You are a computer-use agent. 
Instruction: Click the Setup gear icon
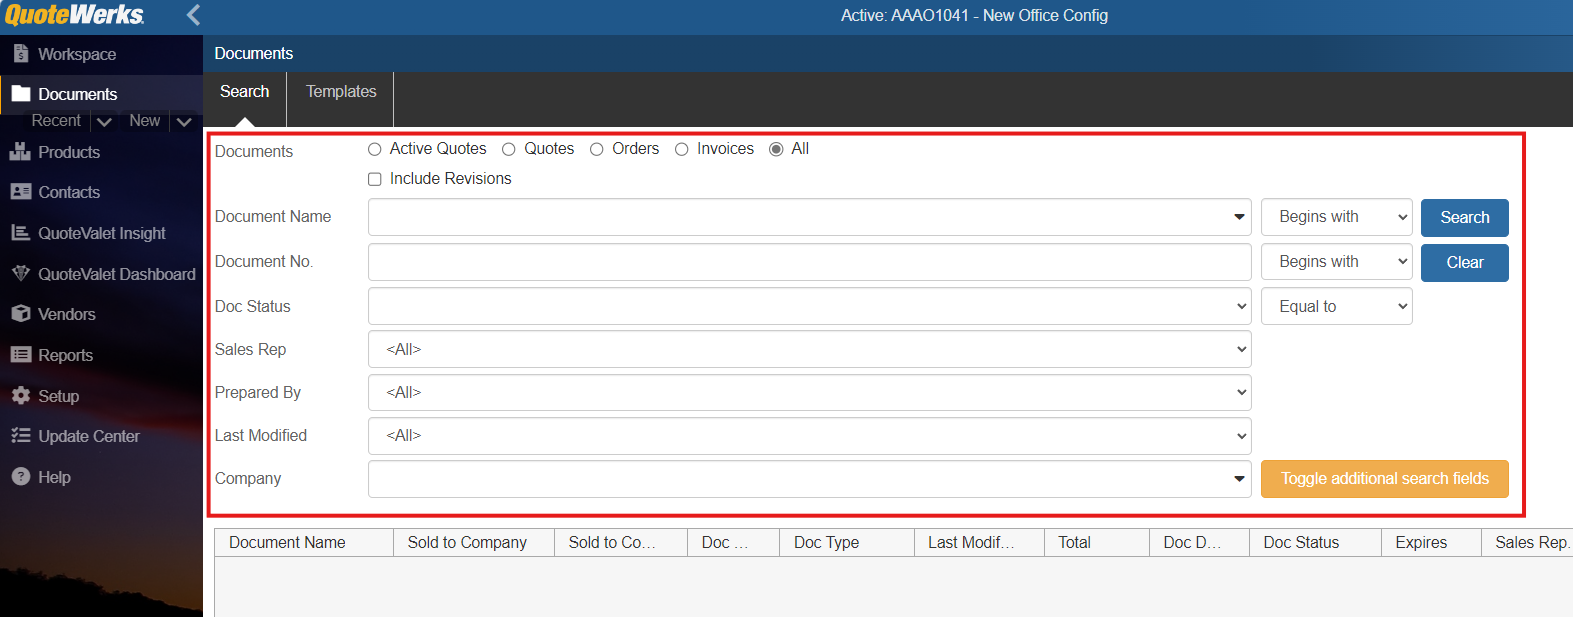pyautogui.click(x=20, y=396)
